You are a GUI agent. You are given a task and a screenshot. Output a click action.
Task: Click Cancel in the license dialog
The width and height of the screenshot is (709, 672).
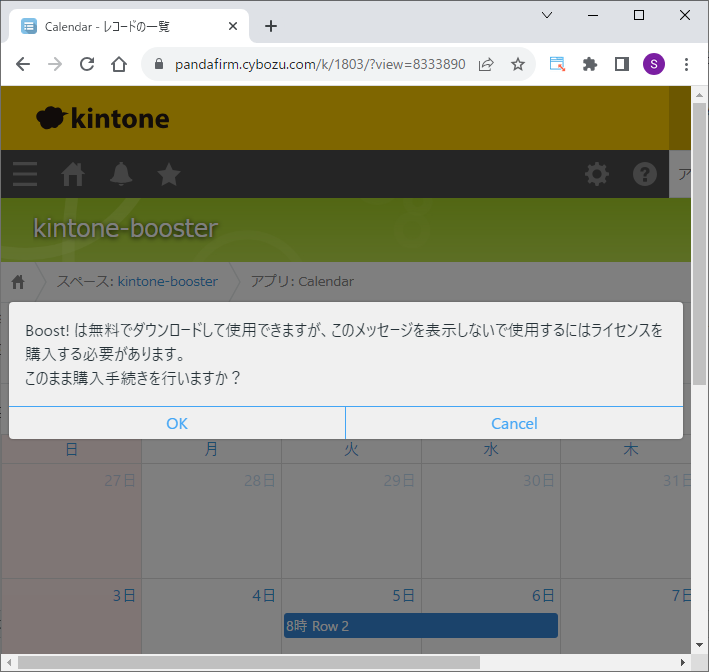pos(514,423)
